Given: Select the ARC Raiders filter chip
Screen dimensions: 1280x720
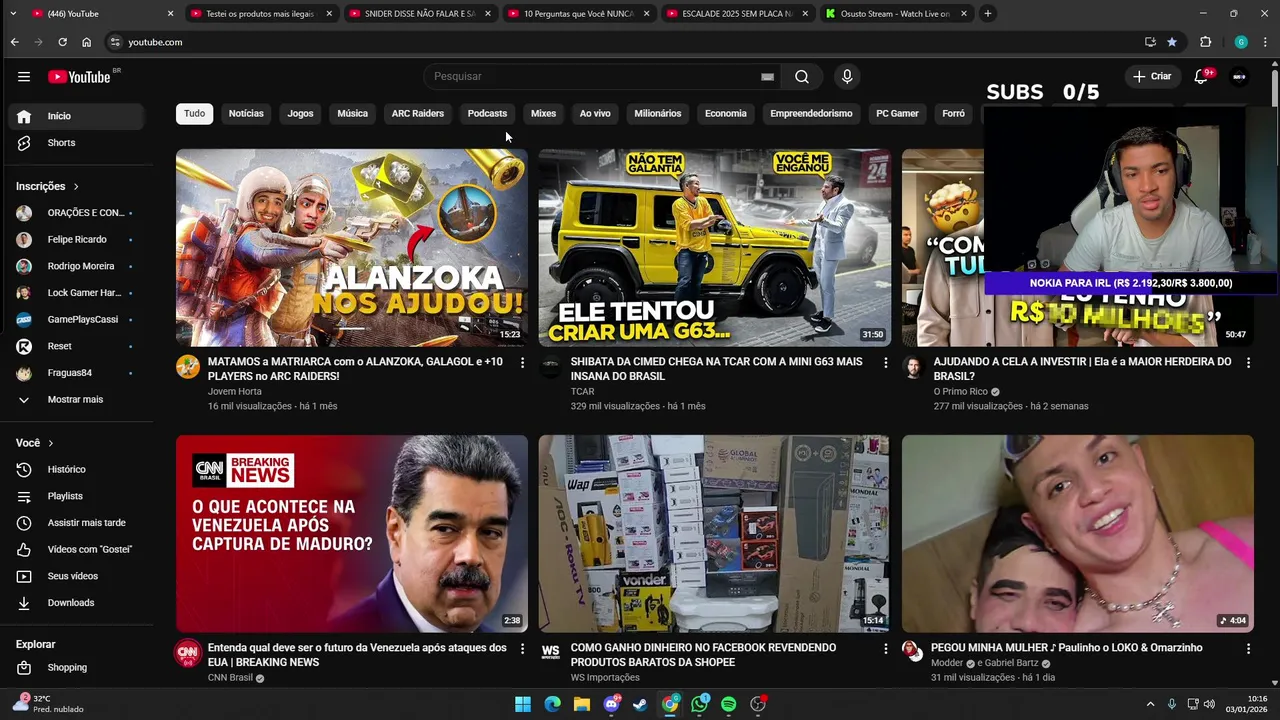Looking at the screenshot, I should point(418,113).
